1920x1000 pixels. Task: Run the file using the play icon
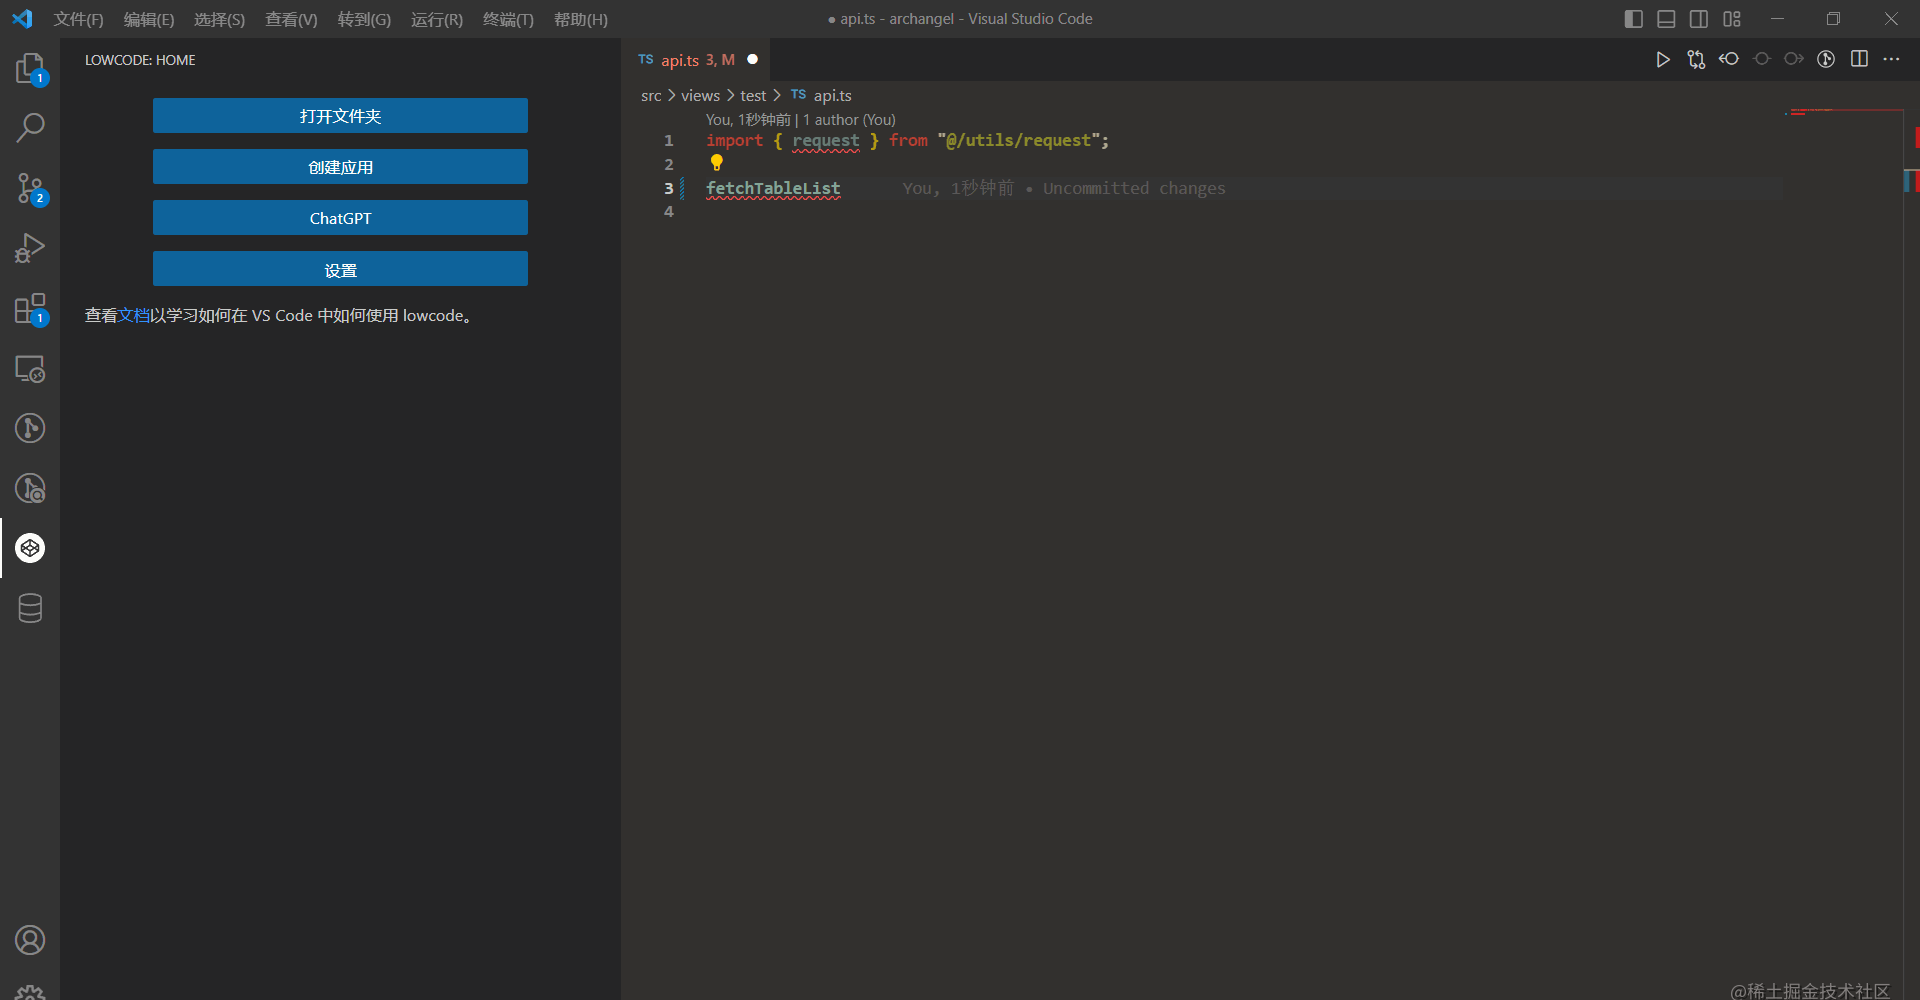[1663, 59]
